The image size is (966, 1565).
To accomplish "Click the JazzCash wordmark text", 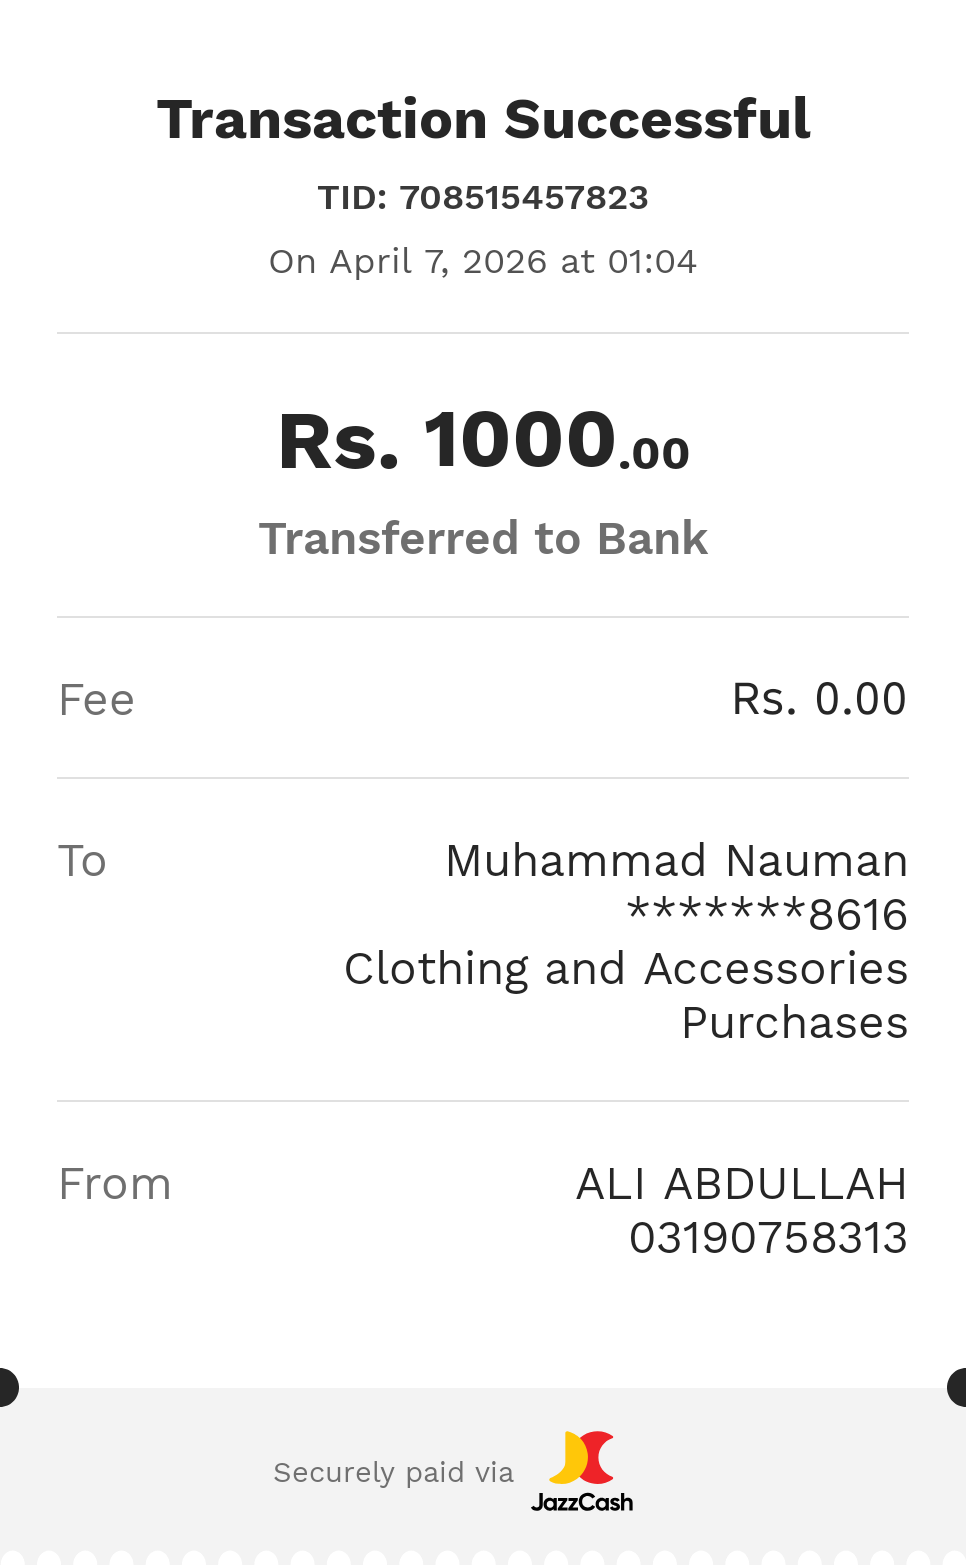I will click(582, 1502).
